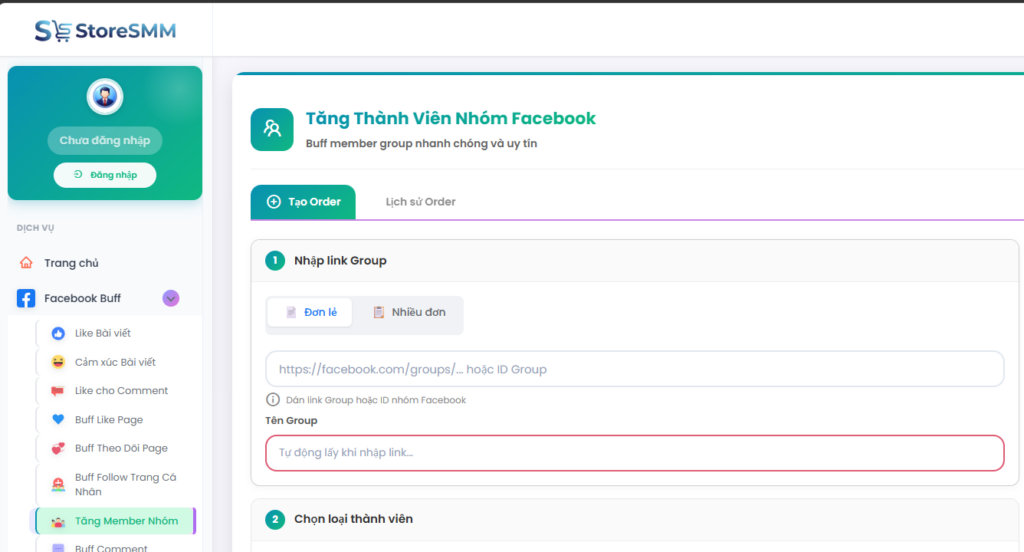Image resolution: width=1024 pixels, height=552 pixels.
Task: Focus the Facebook group link input field
Action: click(x=634, y=369)
